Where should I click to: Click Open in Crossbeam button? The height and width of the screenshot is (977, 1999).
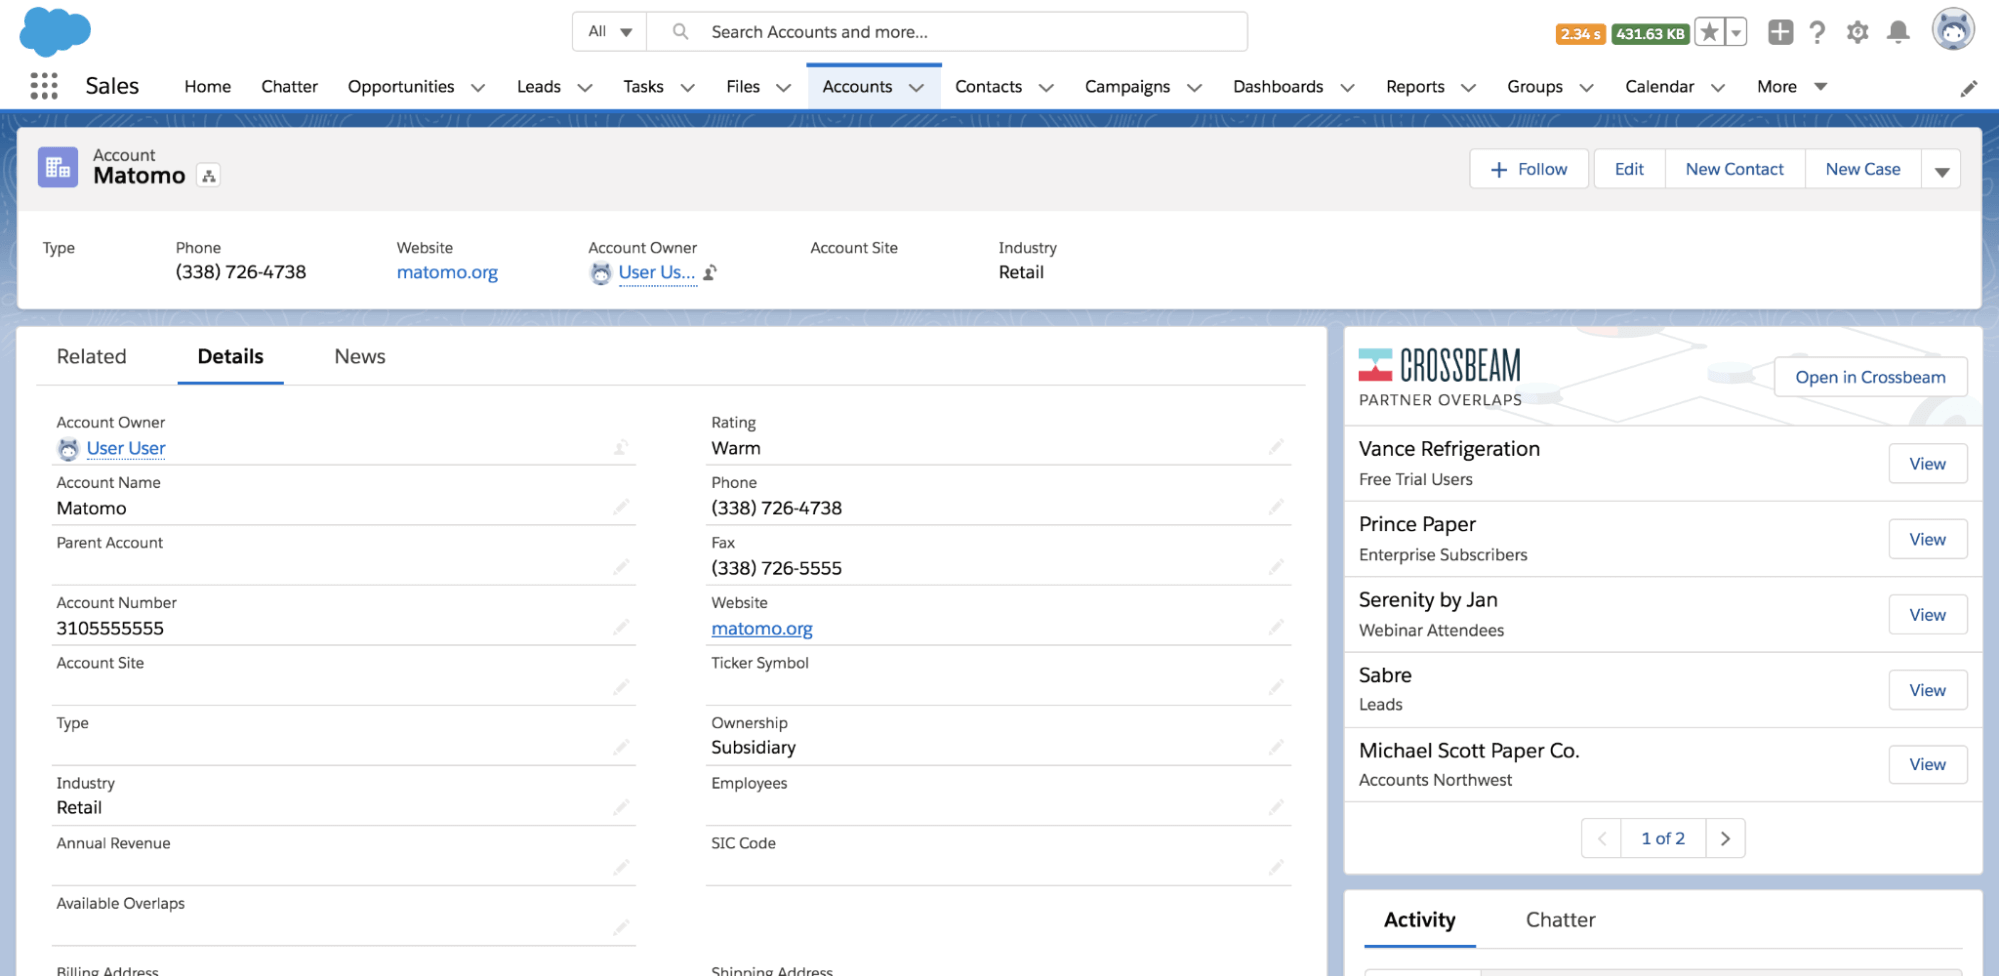click(1870, 377)
